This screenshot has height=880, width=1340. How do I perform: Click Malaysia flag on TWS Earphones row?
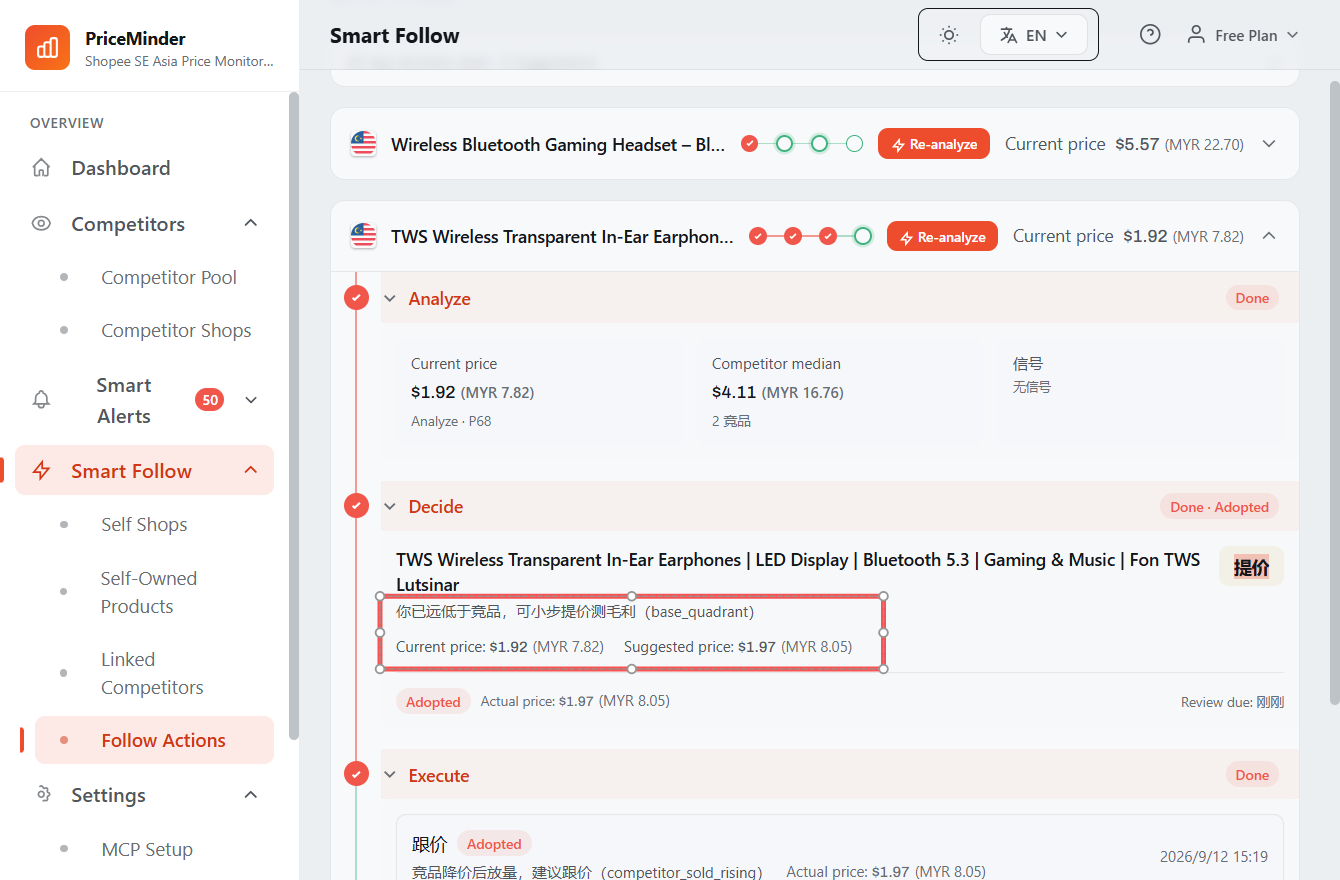[x=363, y=236]
